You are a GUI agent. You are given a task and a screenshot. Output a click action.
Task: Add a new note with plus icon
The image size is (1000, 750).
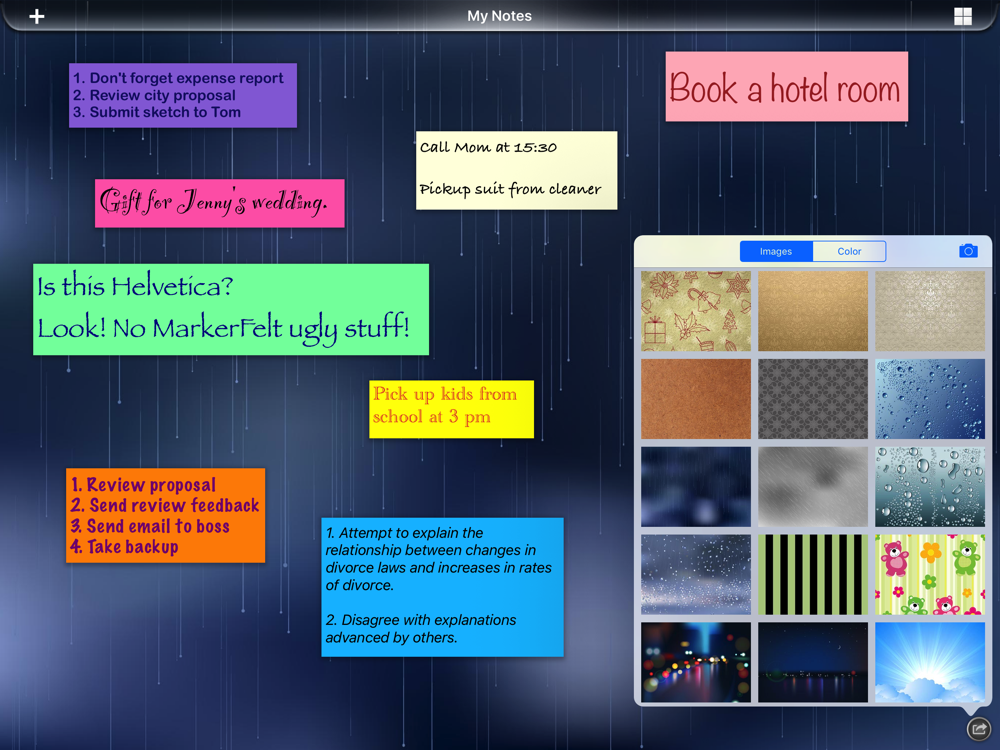(x=37, y=17)
